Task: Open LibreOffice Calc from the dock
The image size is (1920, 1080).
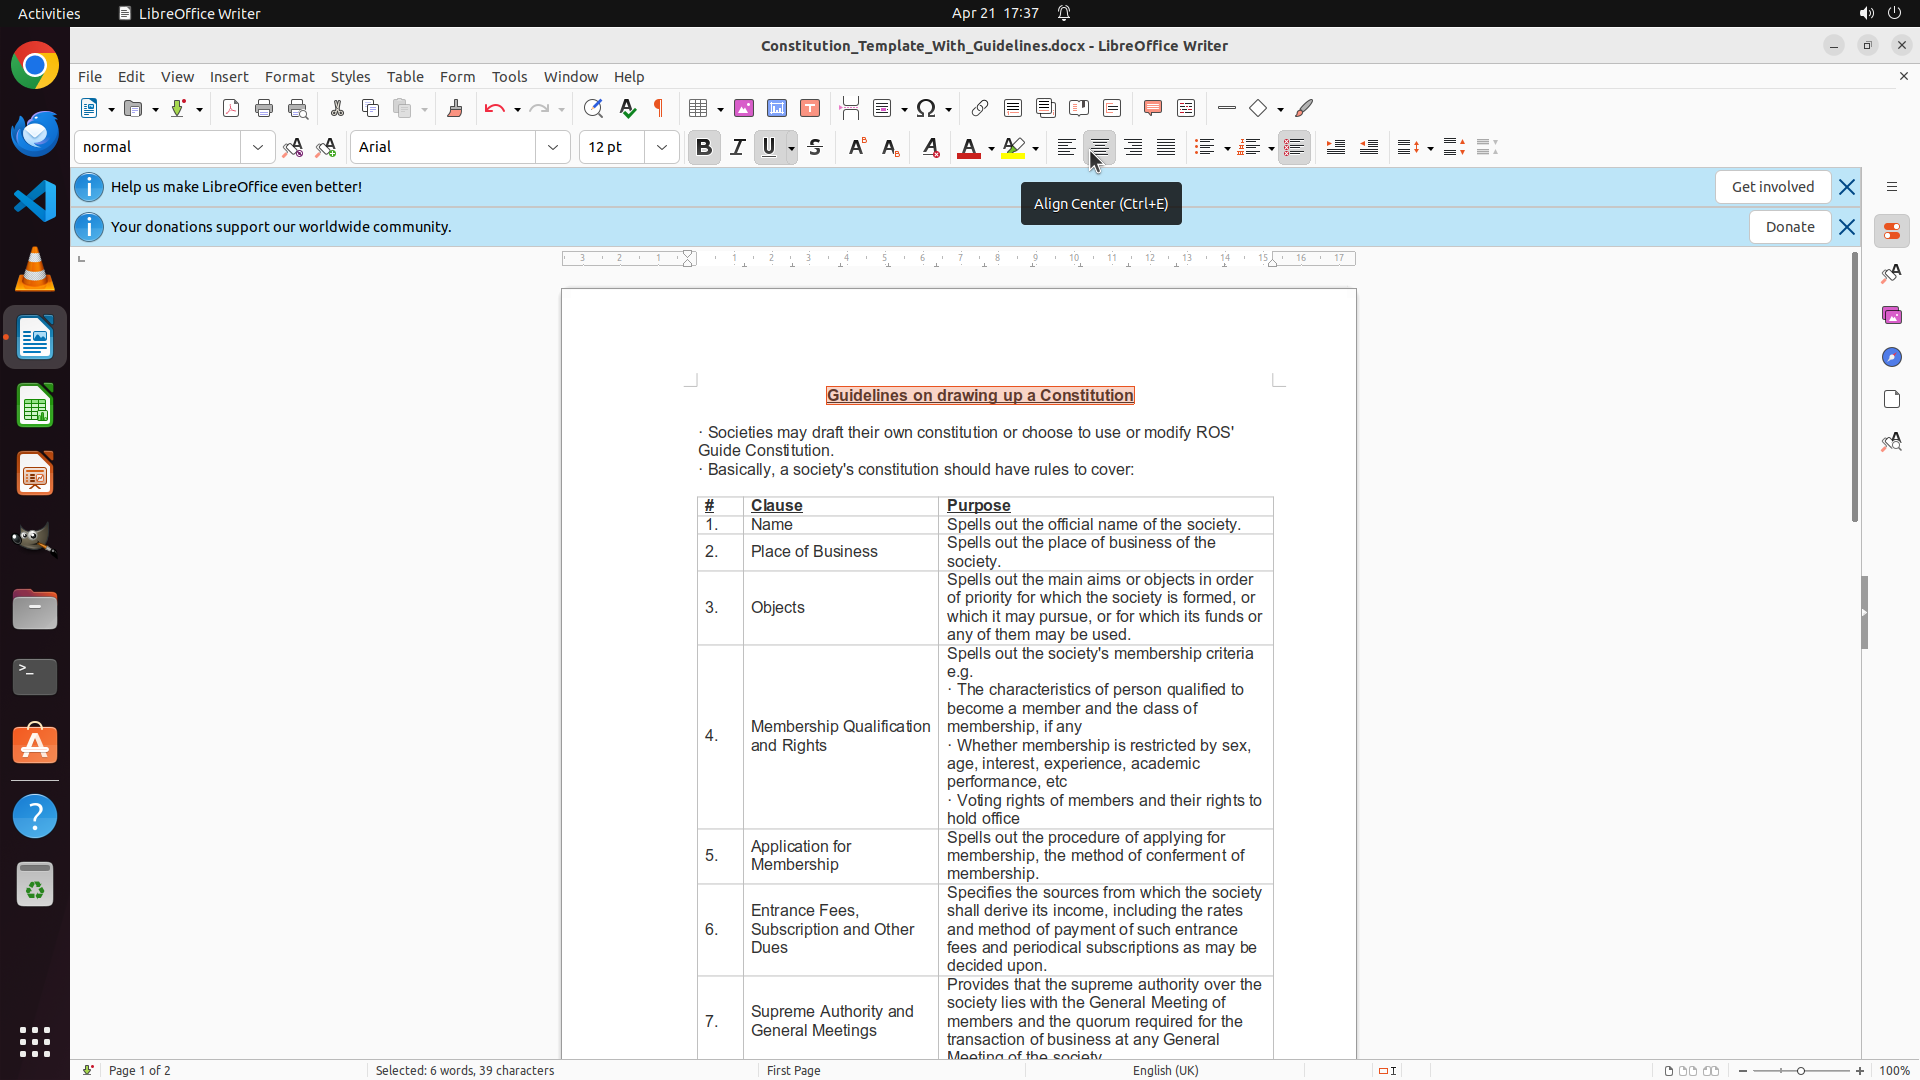Action: (x=35, y=406)
